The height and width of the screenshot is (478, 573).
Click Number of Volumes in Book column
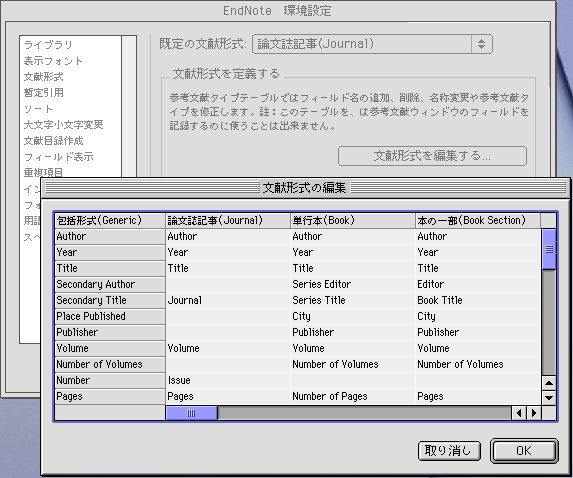click(x=353, y=364)
